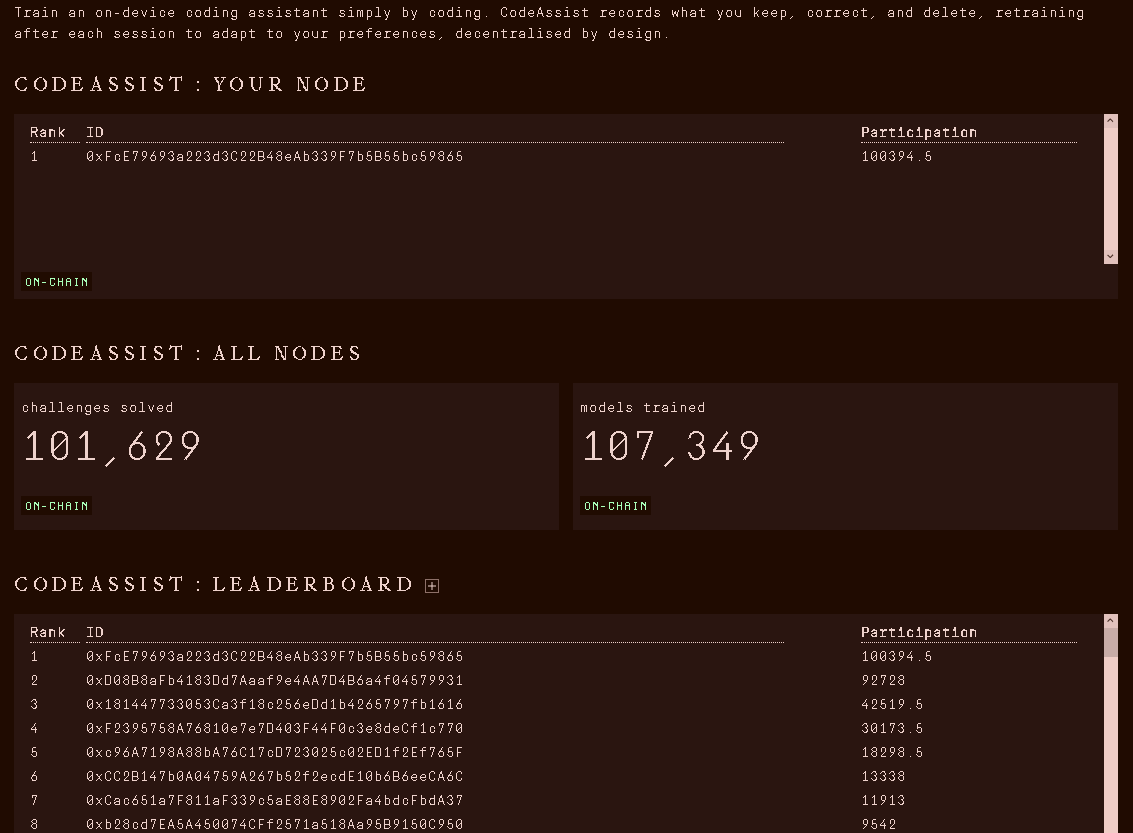This screenshot has width=1133, height=833.
Task: Click Participation header in Your Node table
Action: click(918, 132)
